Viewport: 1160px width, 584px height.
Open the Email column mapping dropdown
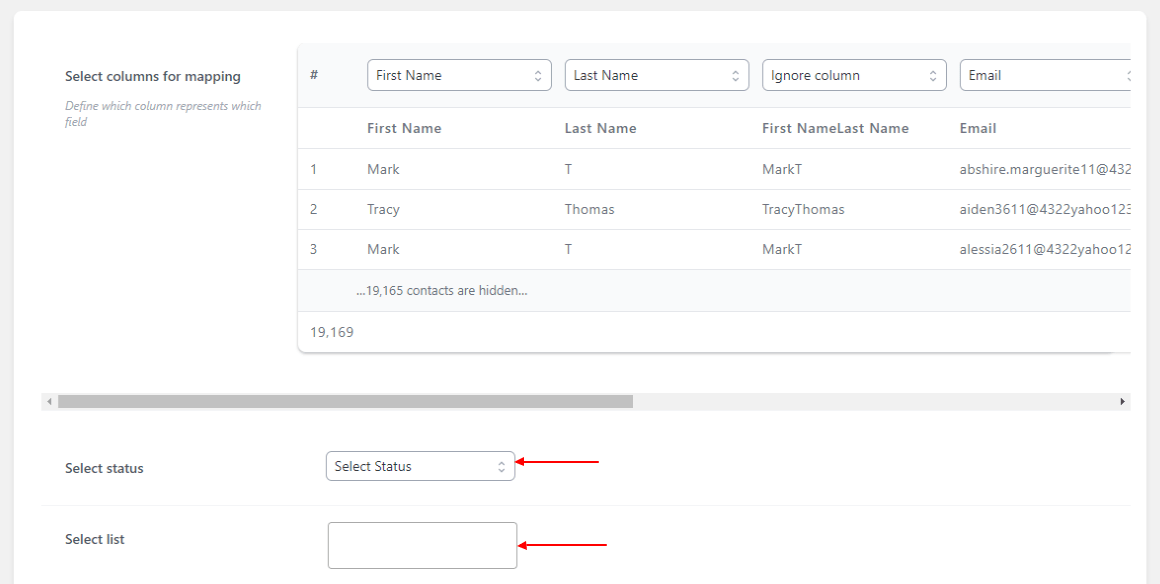pyautogui.click(x=1045, y=75)
